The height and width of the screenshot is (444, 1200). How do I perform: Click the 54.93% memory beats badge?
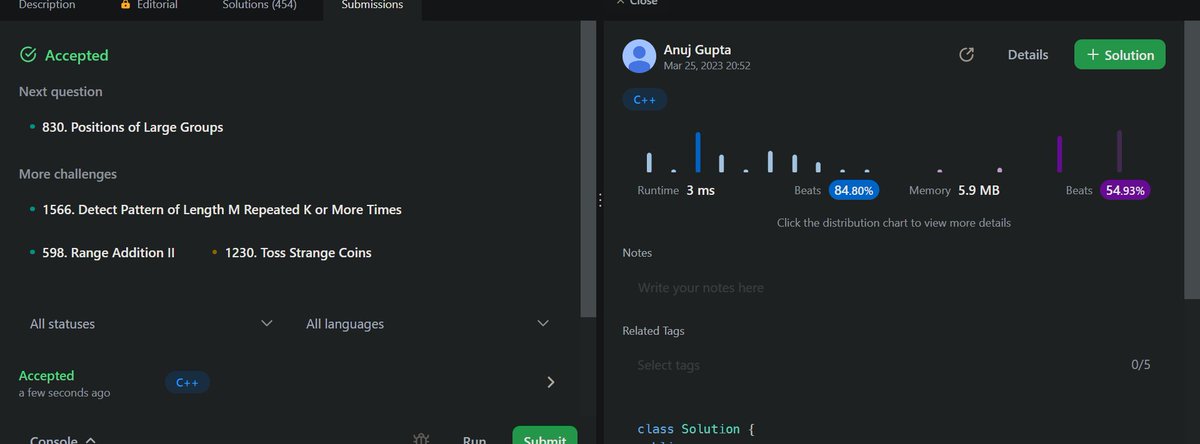tap(1125, 190)
